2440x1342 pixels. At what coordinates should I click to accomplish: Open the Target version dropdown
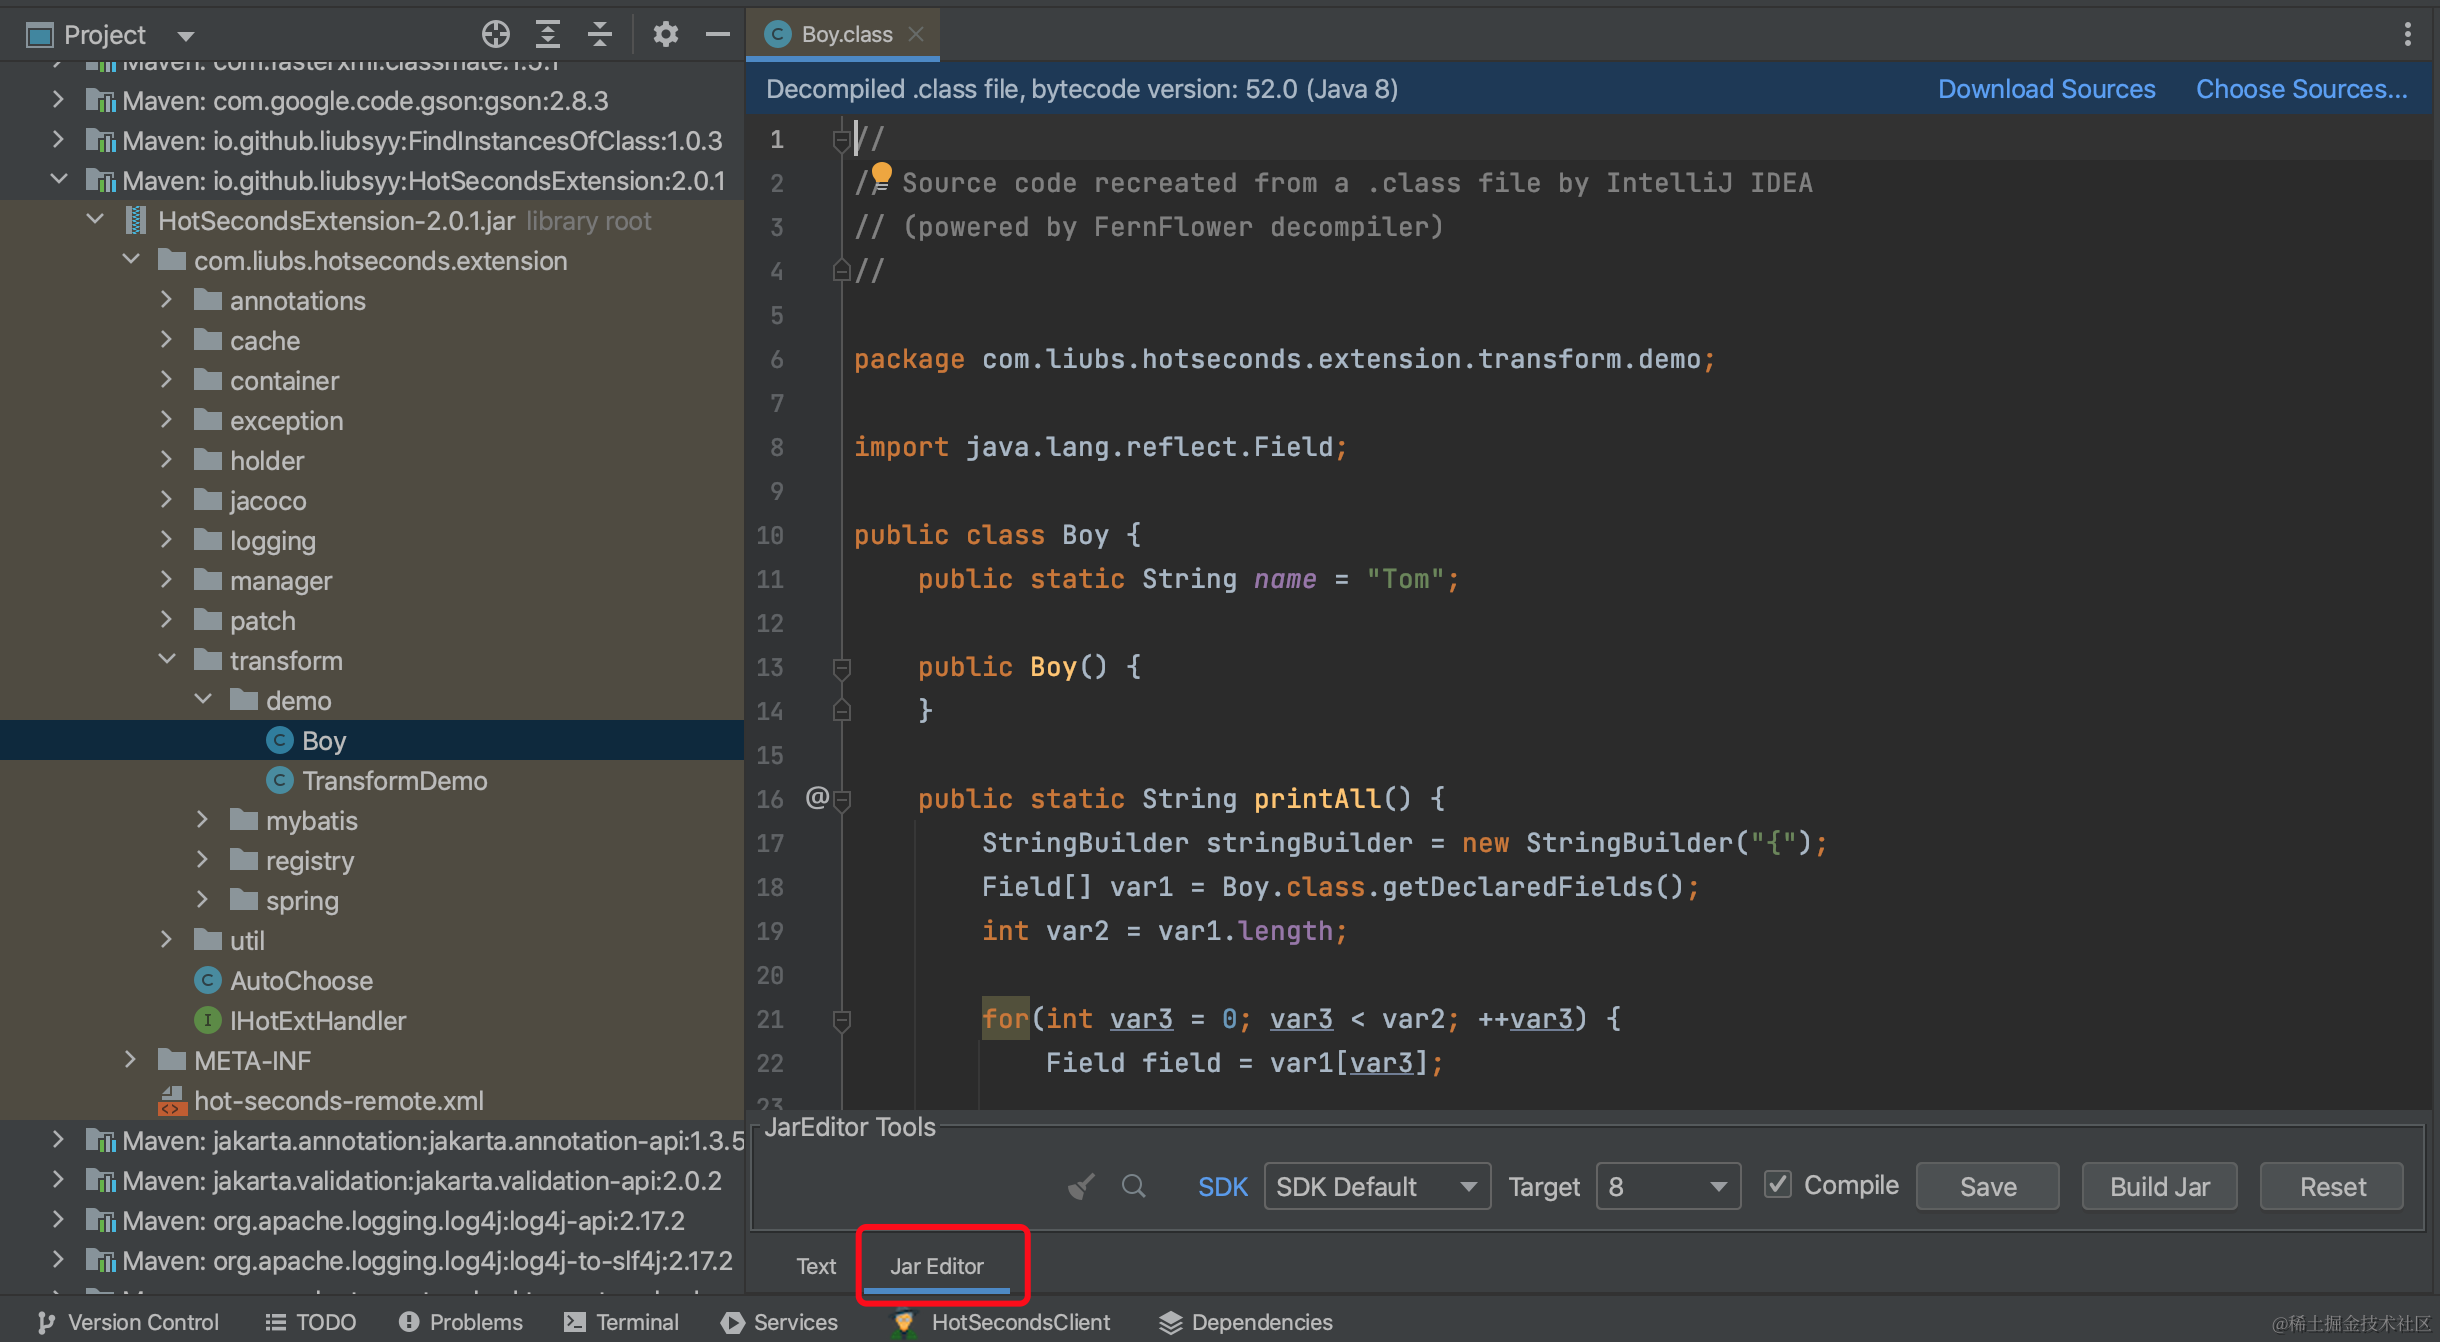coord(1667,1186)
